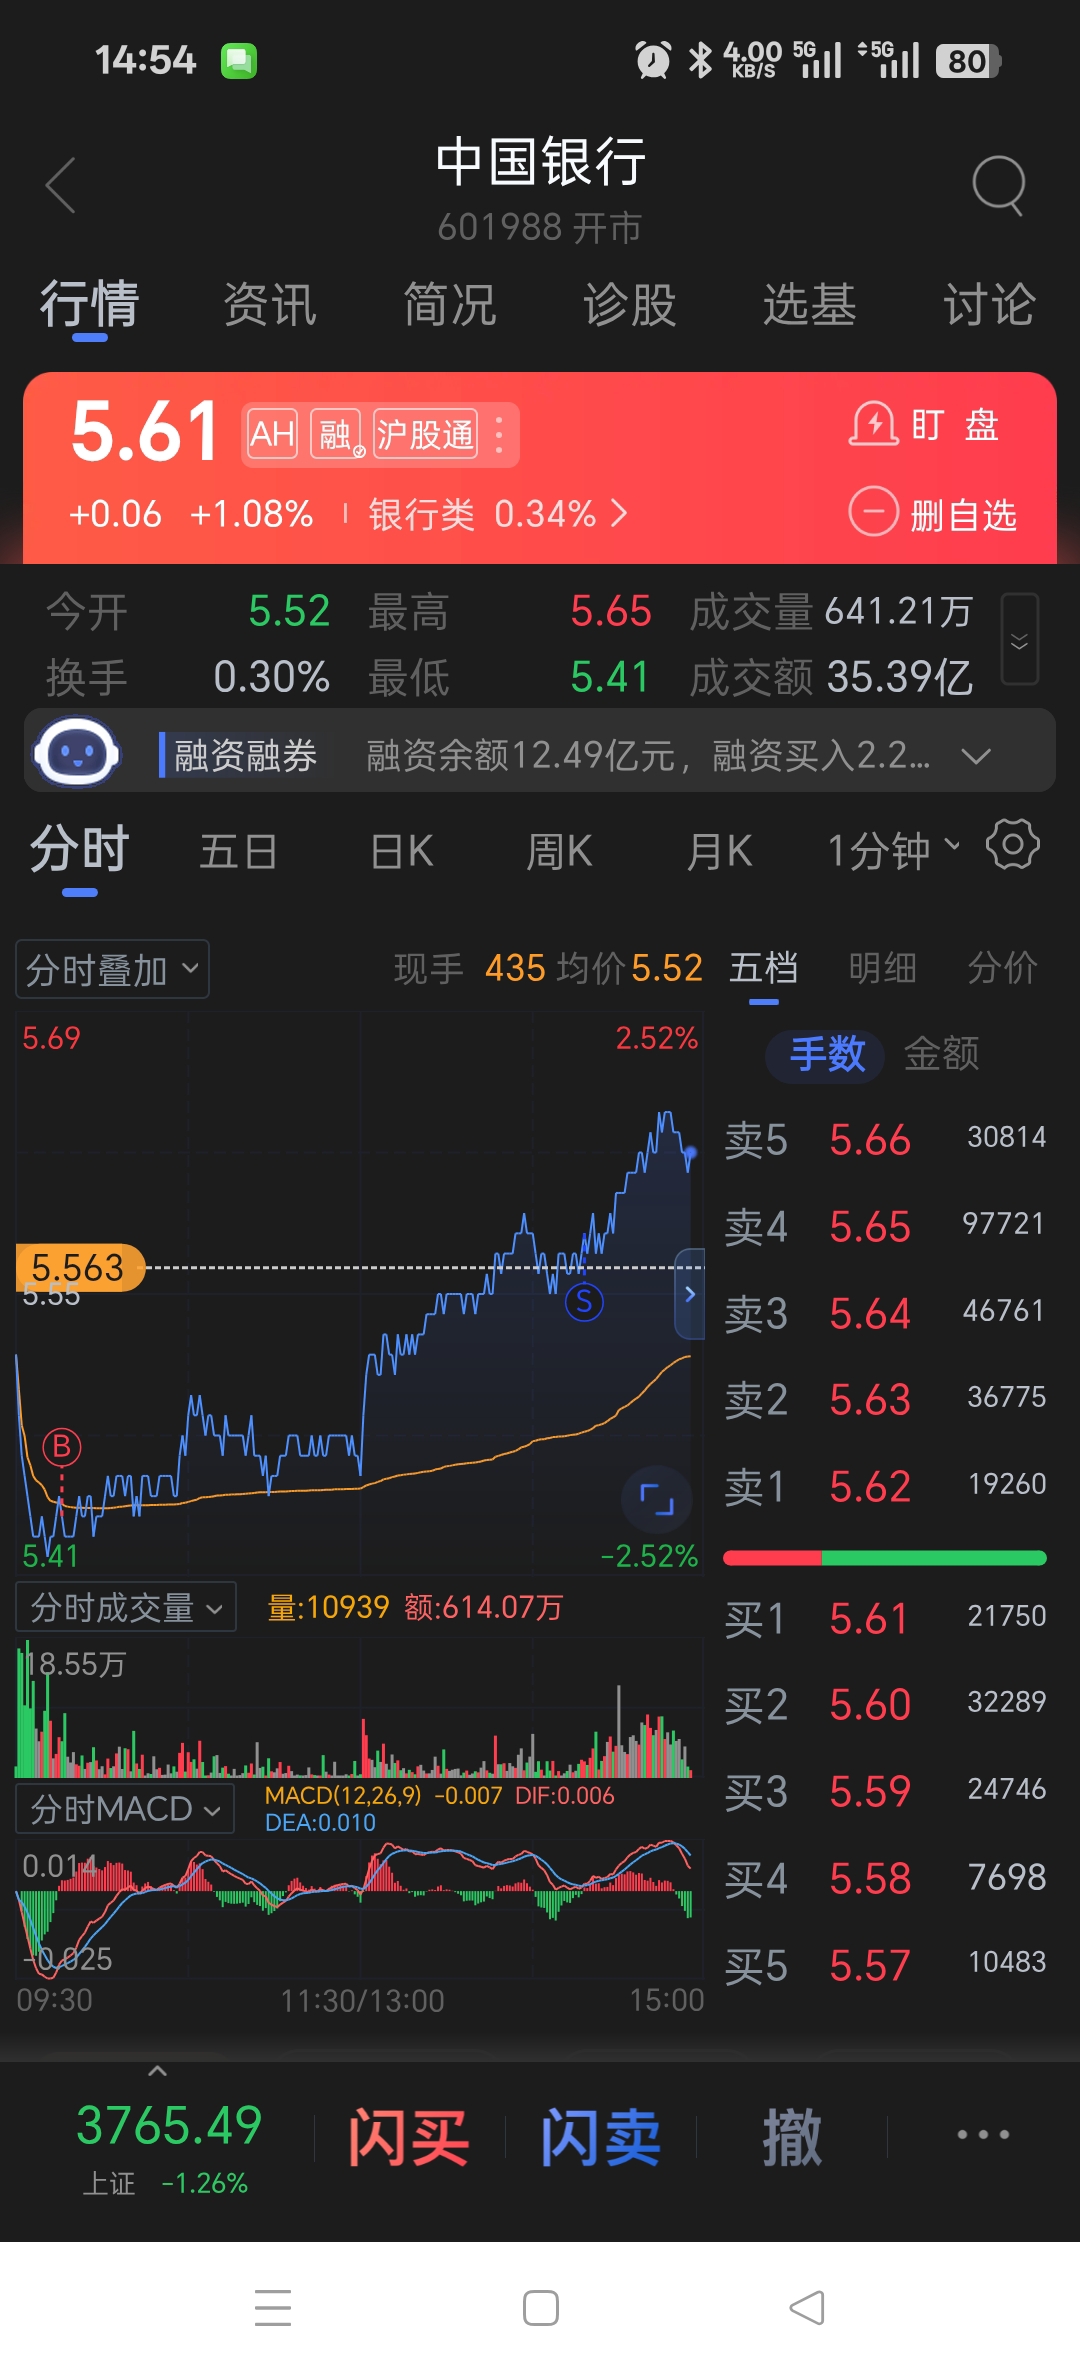Expand the 融资融券 info banner chevron
This screenshot has width=1080, height=2374.
(x=975, y=755)
